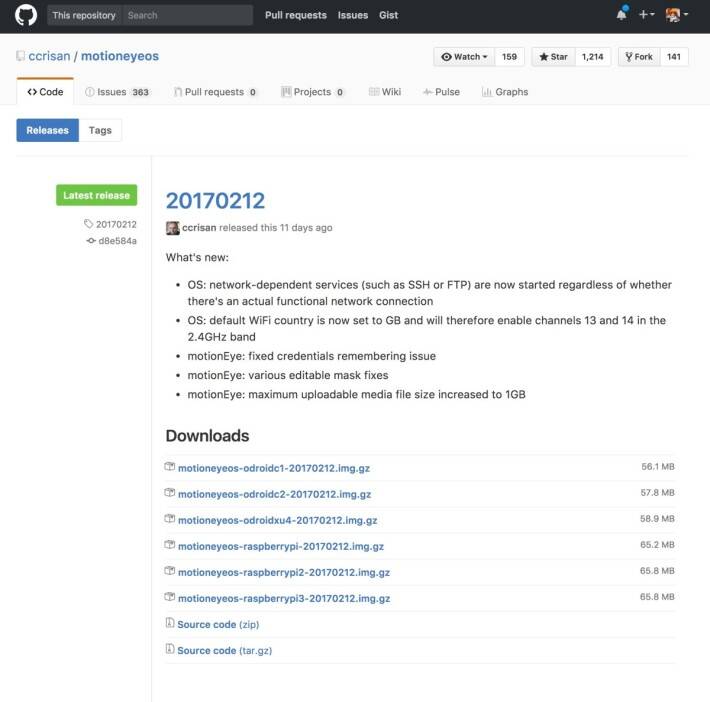
Task: Click the commit icon beside d8e584a
Action: 91,241
